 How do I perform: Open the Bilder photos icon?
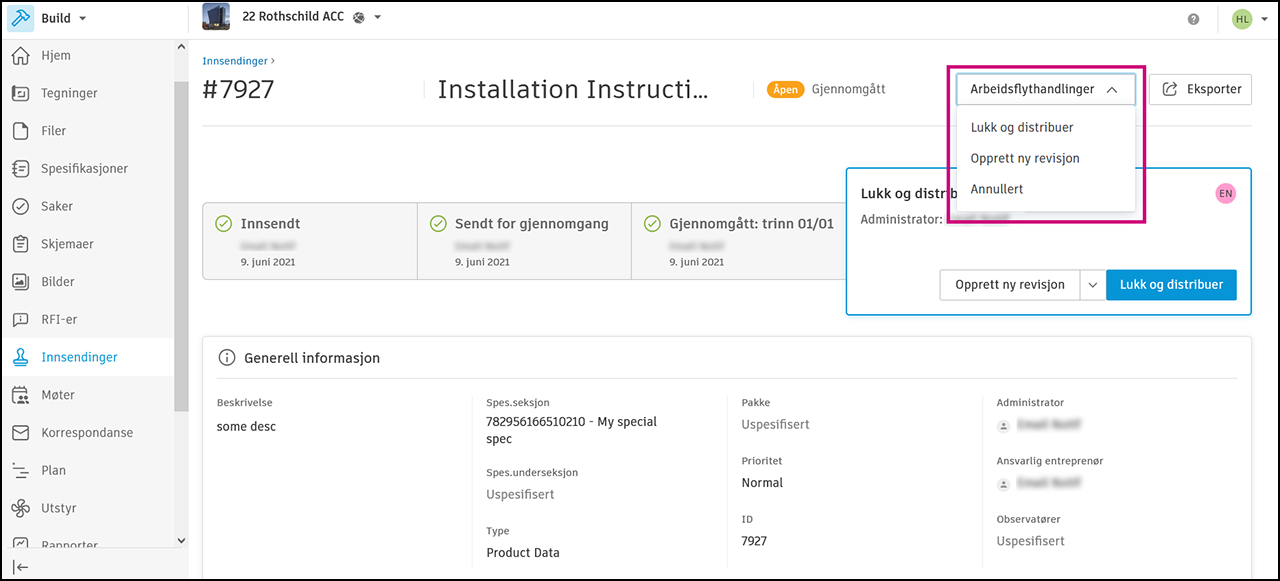point(20,282)
